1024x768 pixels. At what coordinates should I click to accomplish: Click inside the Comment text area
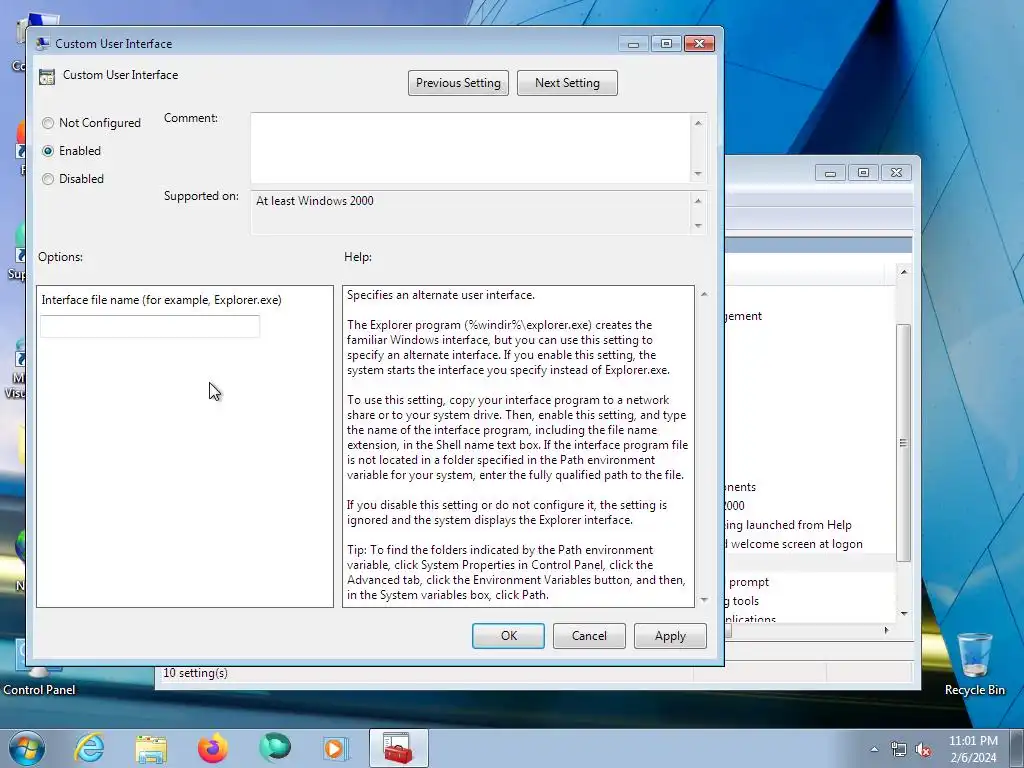click(x=471, y=148)
